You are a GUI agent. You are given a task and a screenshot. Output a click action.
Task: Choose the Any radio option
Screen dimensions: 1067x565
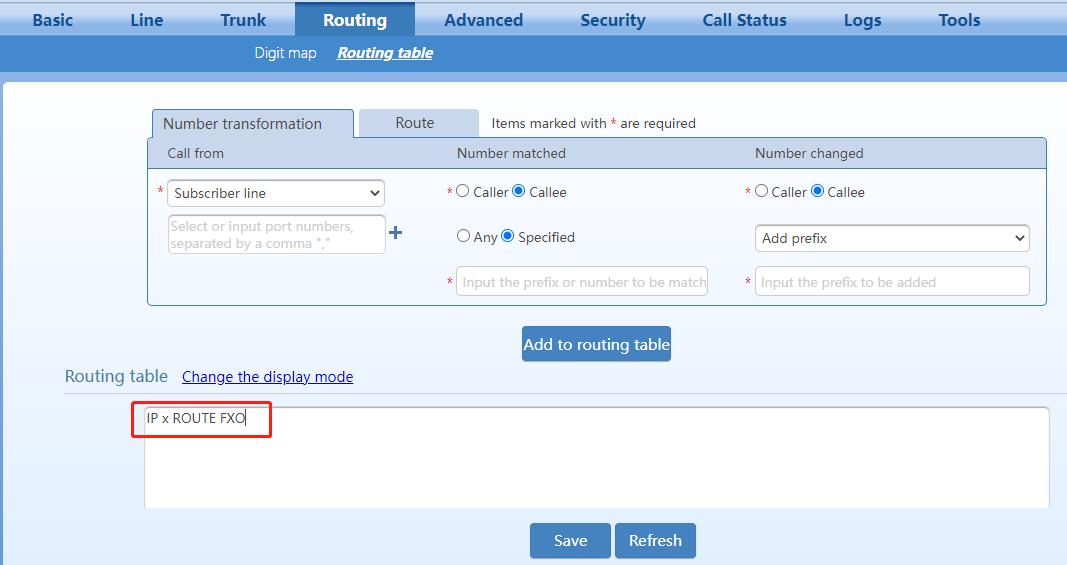pyautogui.click(x=463, y=237)
